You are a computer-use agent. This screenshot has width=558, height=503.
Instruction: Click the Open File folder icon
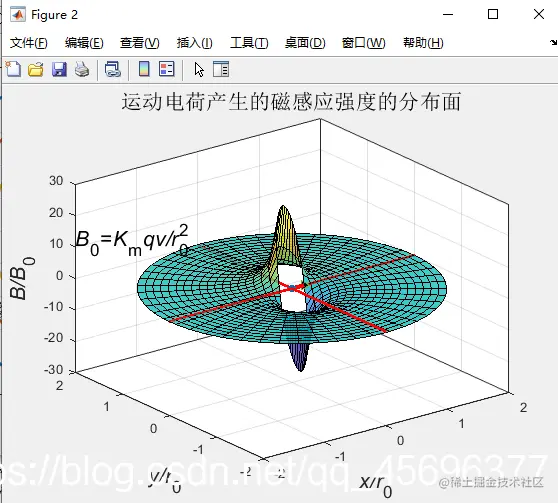(36, 69)
